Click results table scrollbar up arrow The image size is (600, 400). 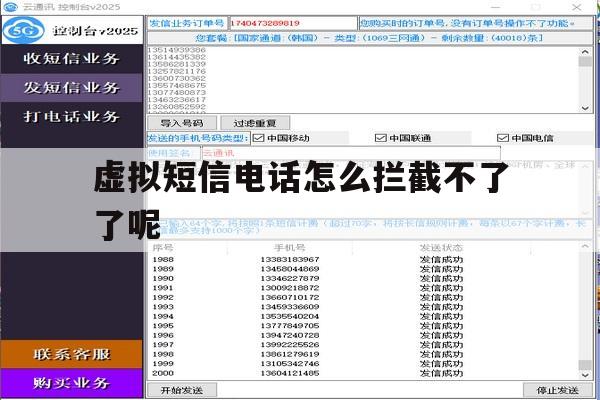(x=585, y=247)
